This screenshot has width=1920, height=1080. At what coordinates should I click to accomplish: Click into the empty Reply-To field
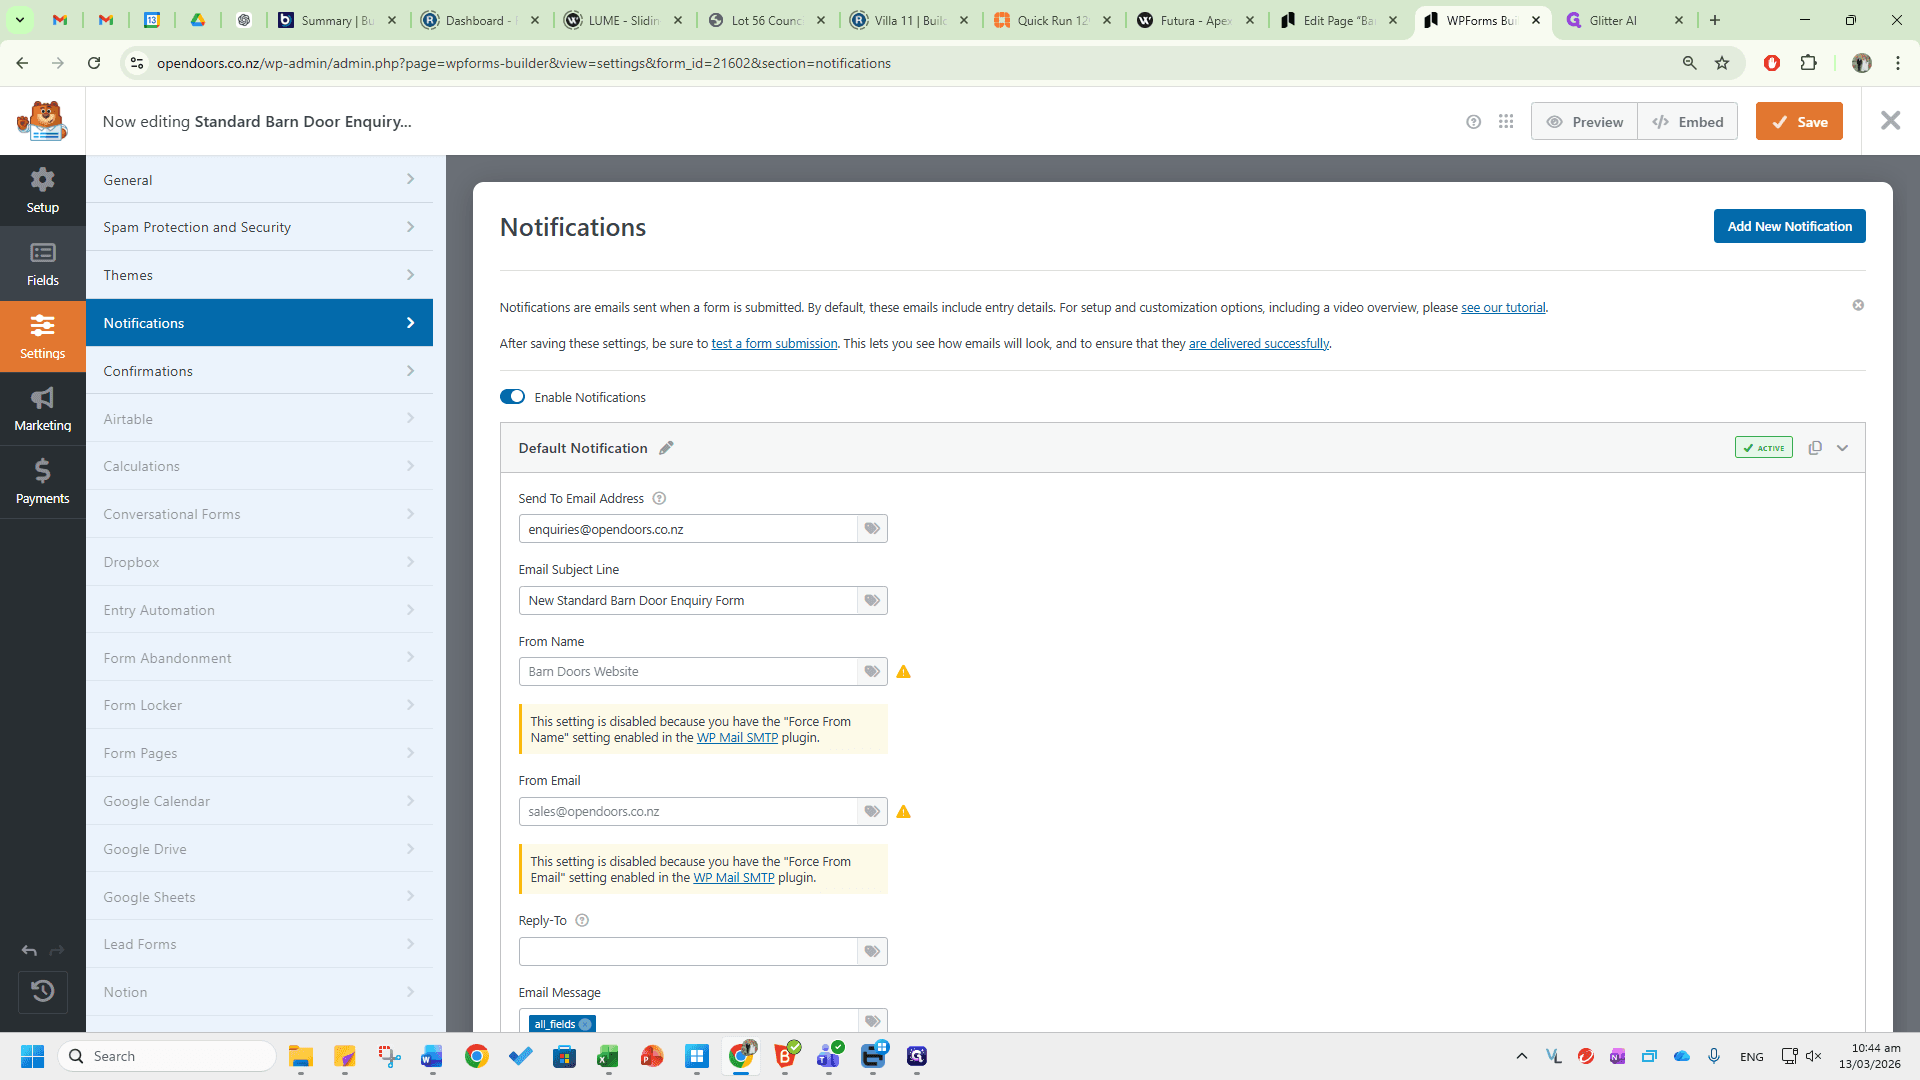(x=688, y=952)
